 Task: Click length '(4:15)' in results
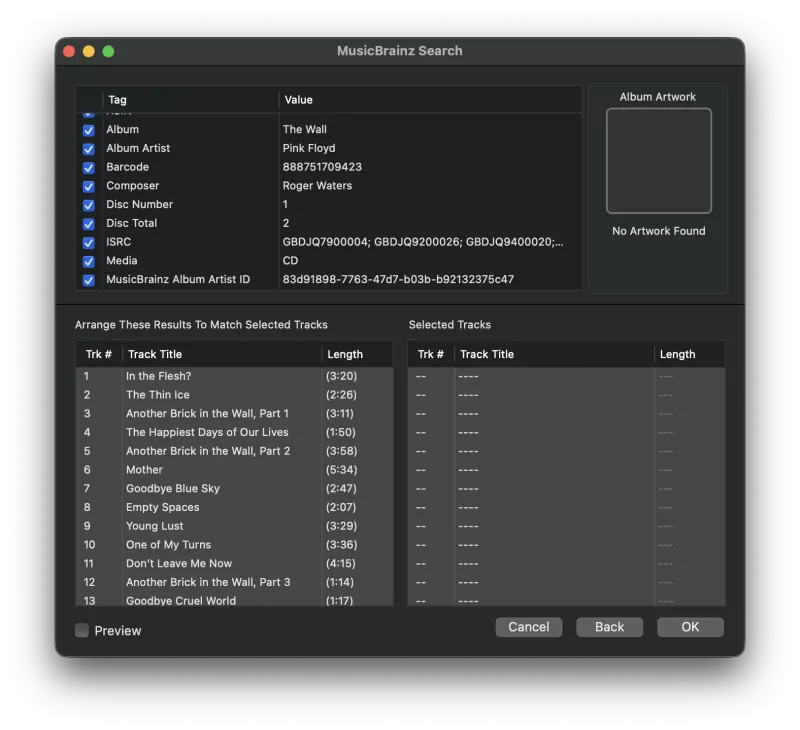341,564
